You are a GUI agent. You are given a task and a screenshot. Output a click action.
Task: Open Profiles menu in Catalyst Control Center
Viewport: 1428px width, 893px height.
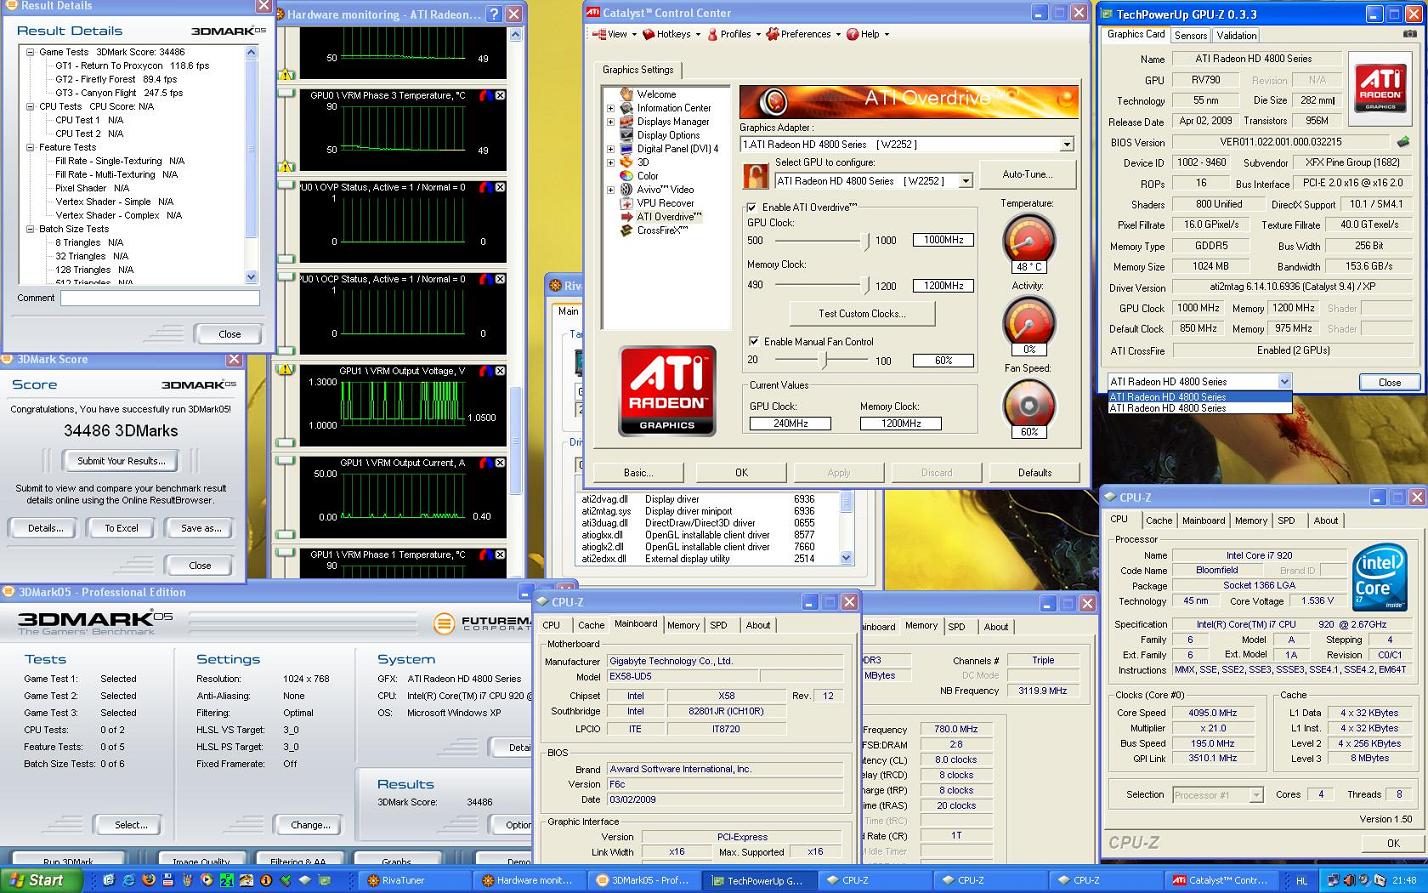(x=733, y=34)
